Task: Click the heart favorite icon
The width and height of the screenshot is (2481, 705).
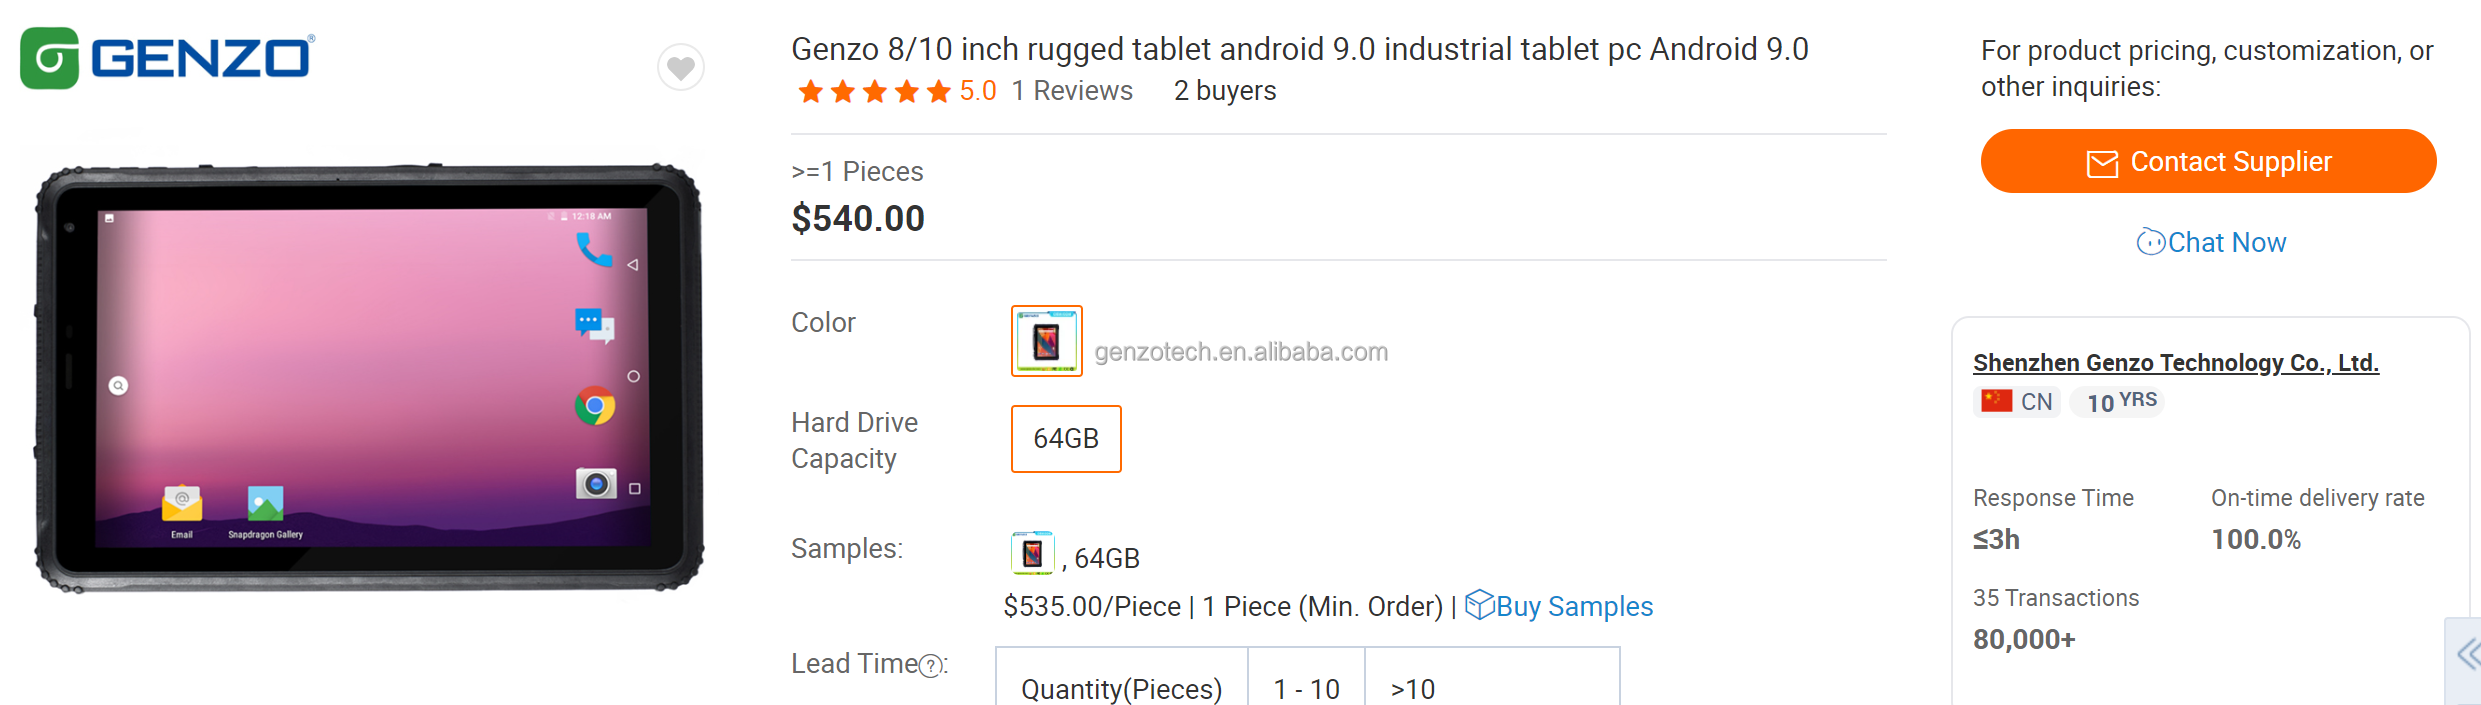Action: coord(681,68)
